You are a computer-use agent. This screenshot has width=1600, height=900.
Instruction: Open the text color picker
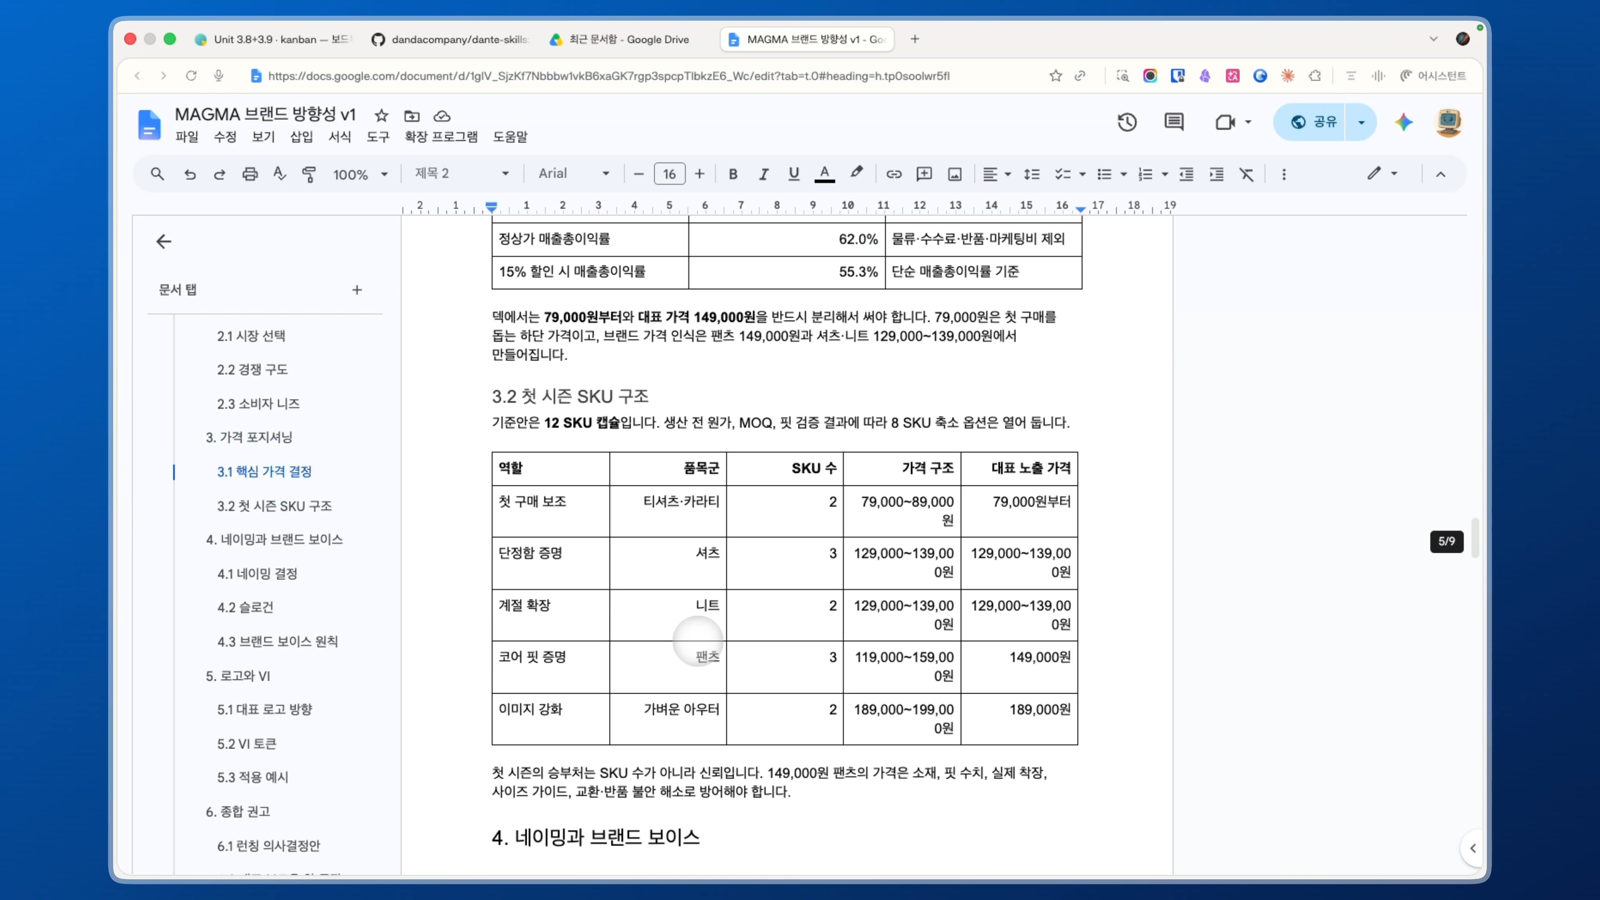coord(824,174)
